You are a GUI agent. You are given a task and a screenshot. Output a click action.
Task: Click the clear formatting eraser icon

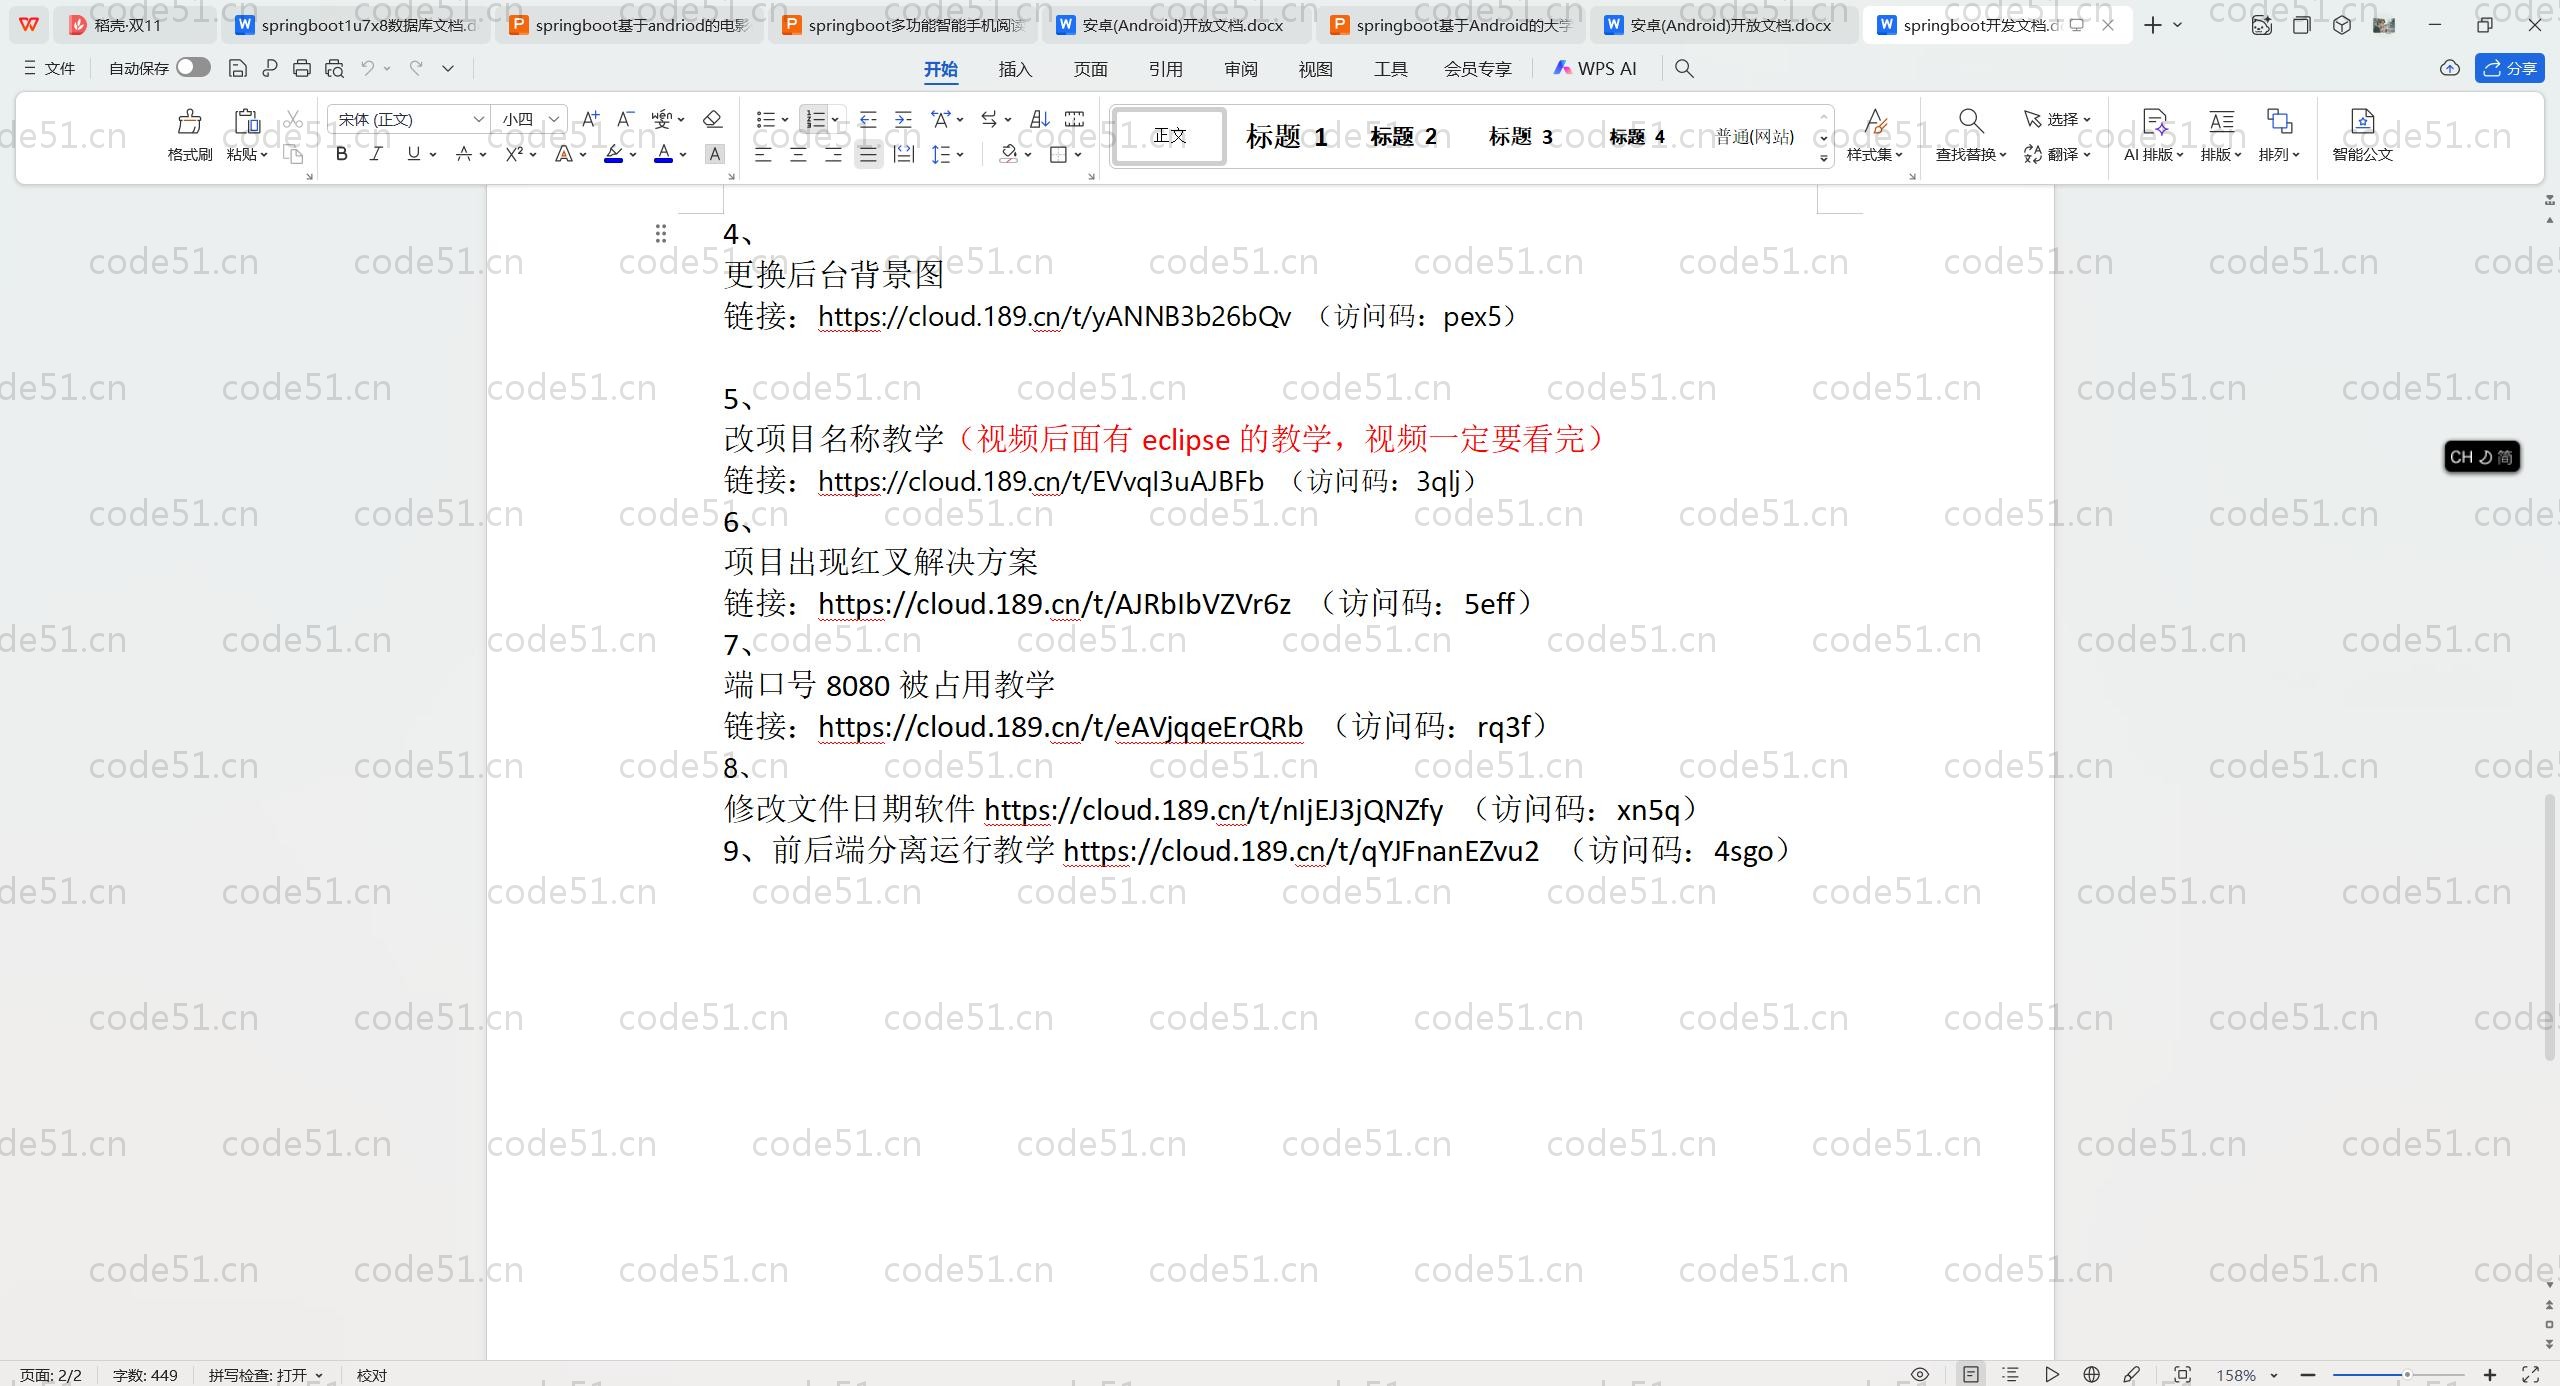(712, 120)
